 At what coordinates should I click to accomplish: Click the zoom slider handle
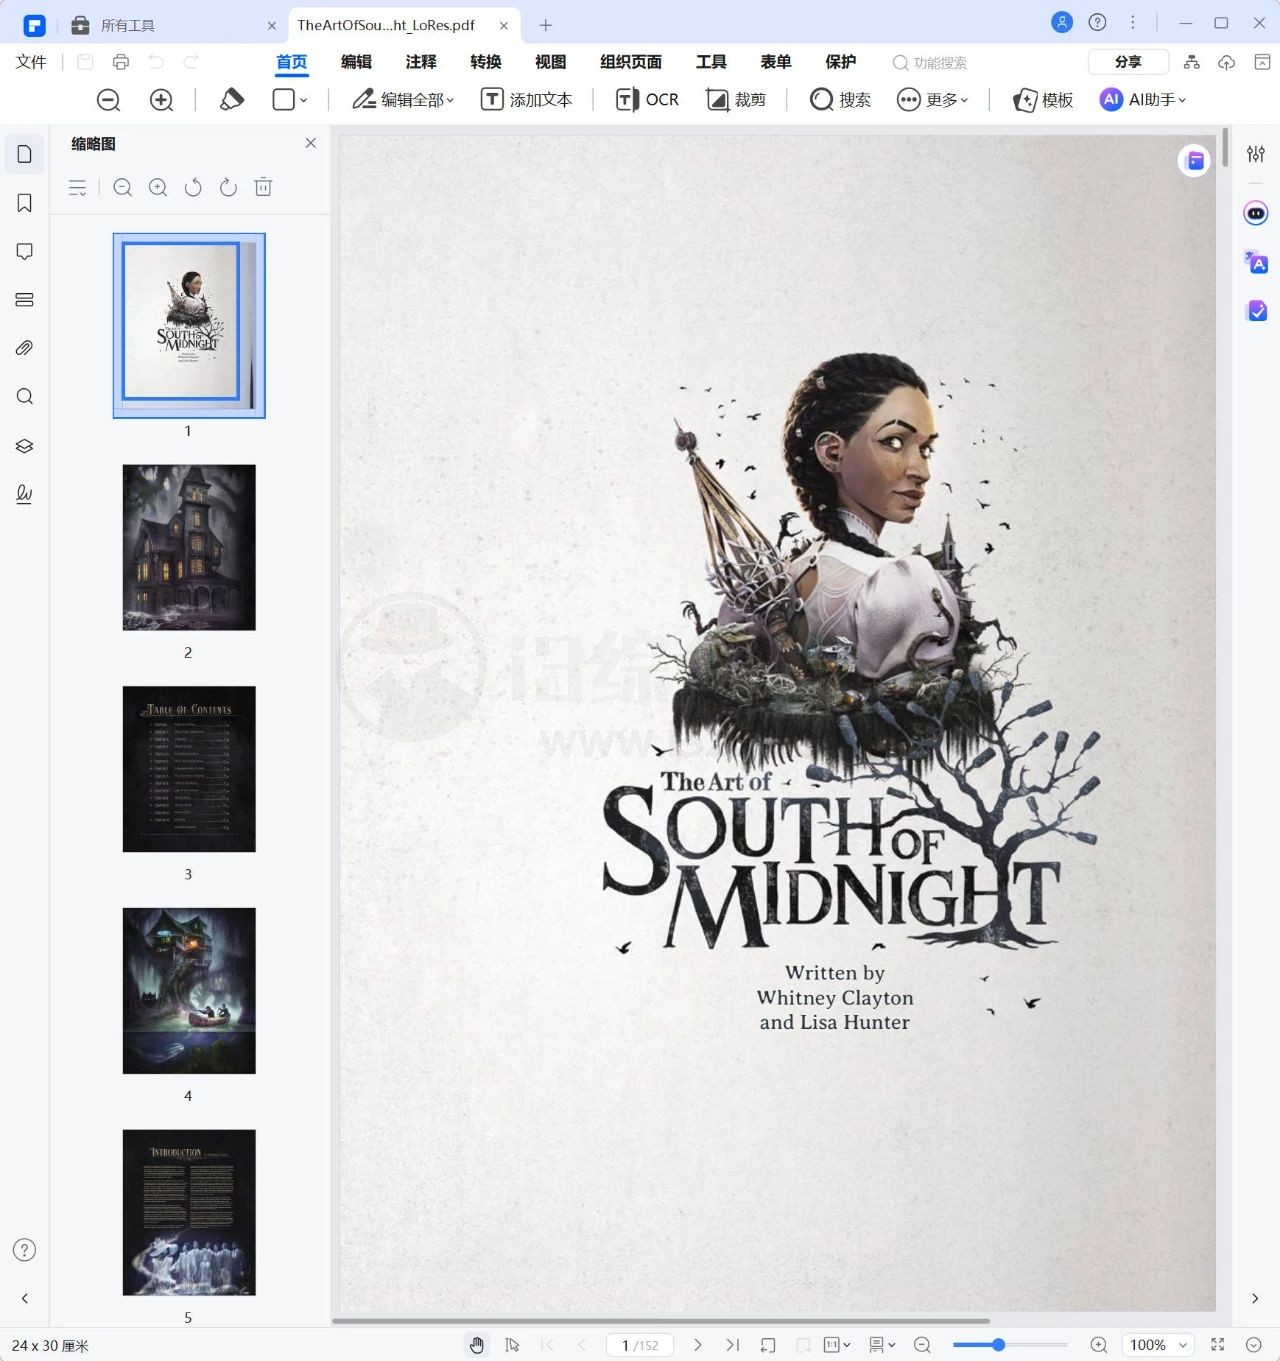pos(998,1345)
